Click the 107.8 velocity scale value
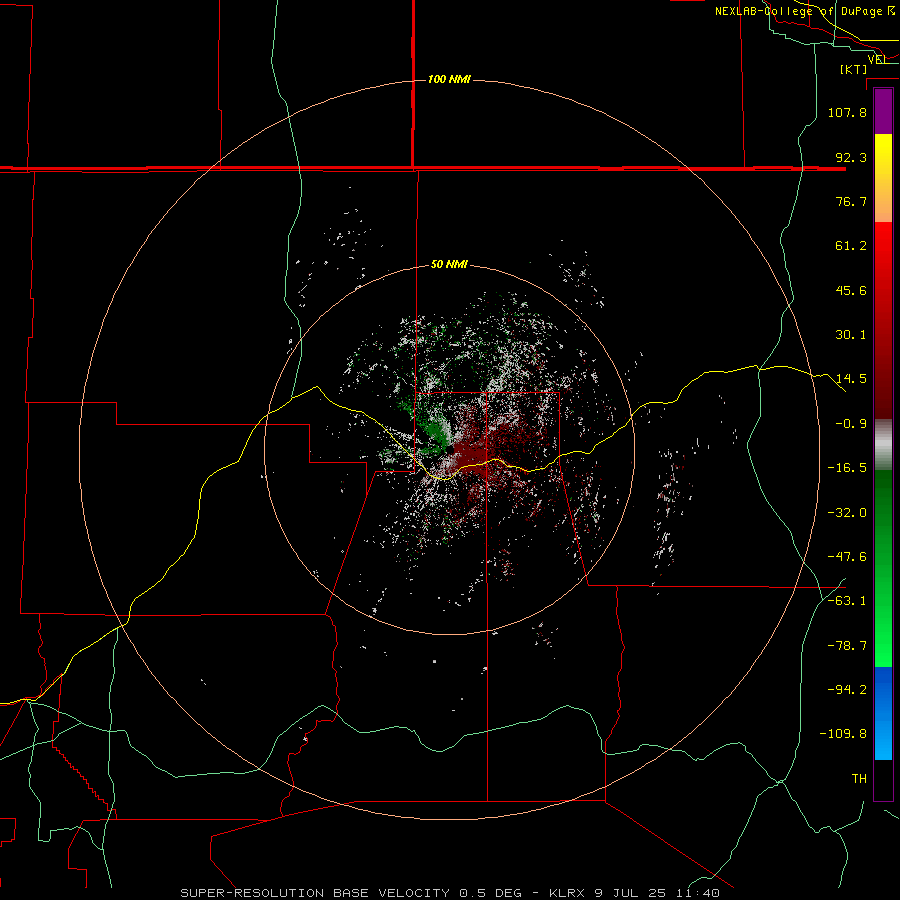The height and width of the screenshot is (900, 900). coord(847,112)
